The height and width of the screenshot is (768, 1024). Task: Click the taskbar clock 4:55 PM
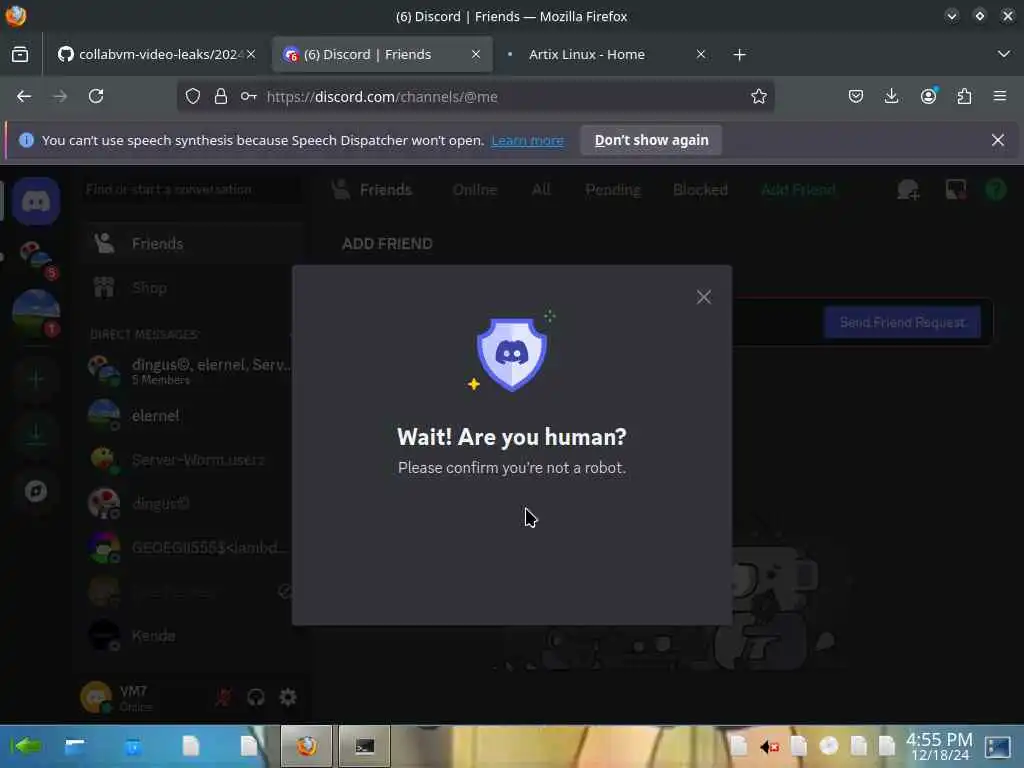tap(939, 746)
